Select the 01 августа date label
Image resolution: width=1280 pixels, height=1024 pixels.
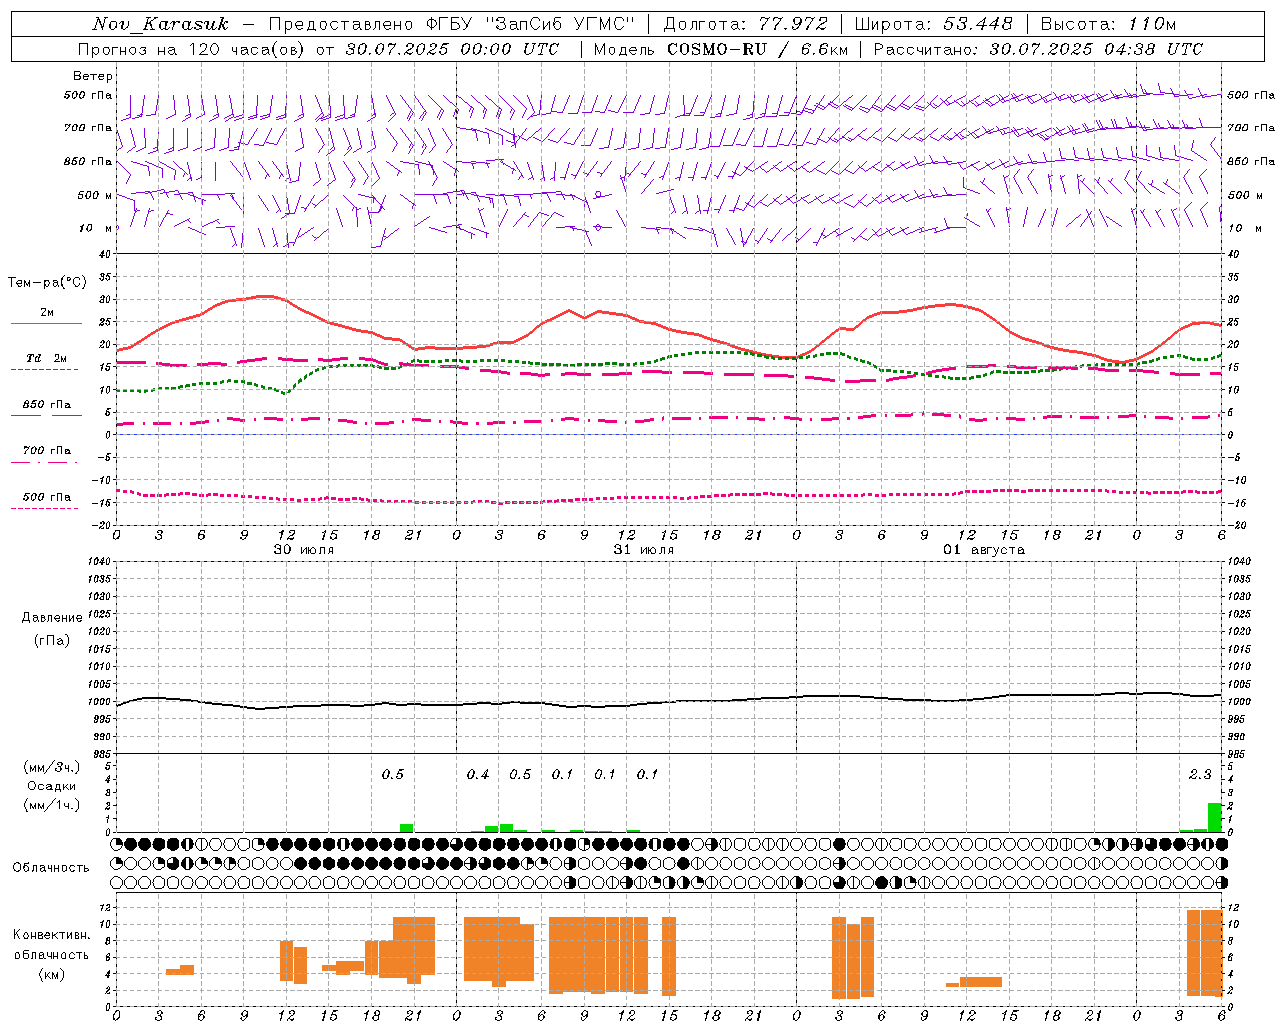tap(984, 549)
